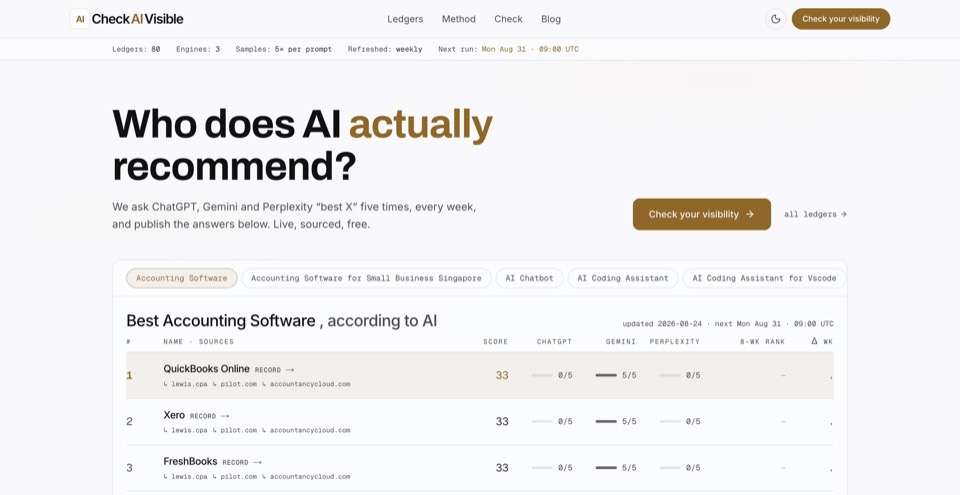Open the Check nav item
Screen dimensions: 960x495
[x=508, y=19]
